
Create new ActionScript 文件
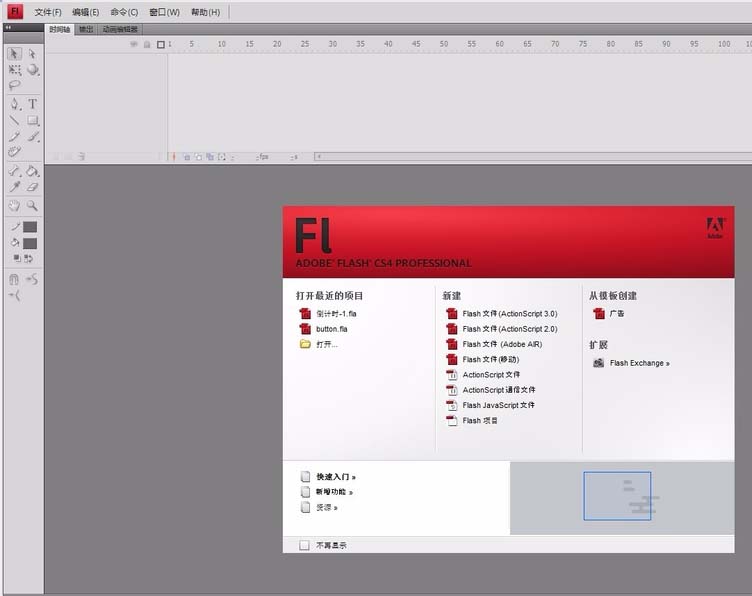point(482,374)
